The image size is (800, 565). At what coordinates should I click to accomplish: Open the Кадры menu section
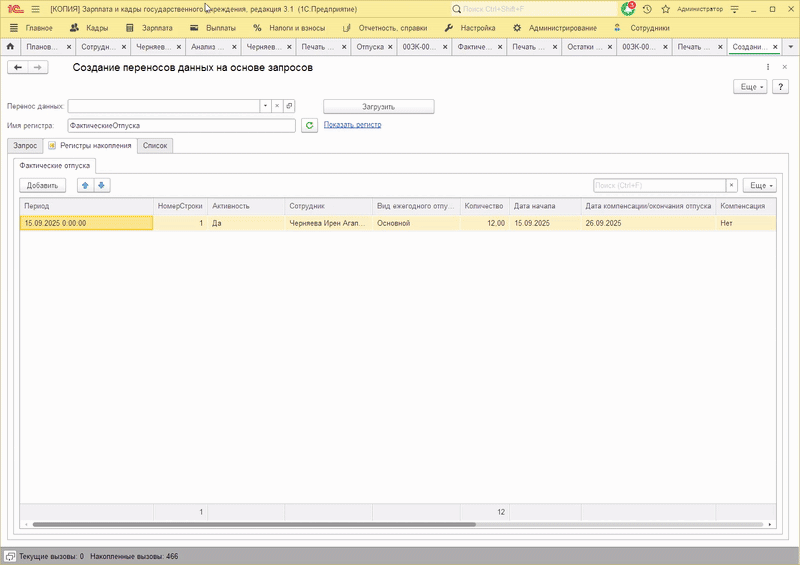point(89,28)
